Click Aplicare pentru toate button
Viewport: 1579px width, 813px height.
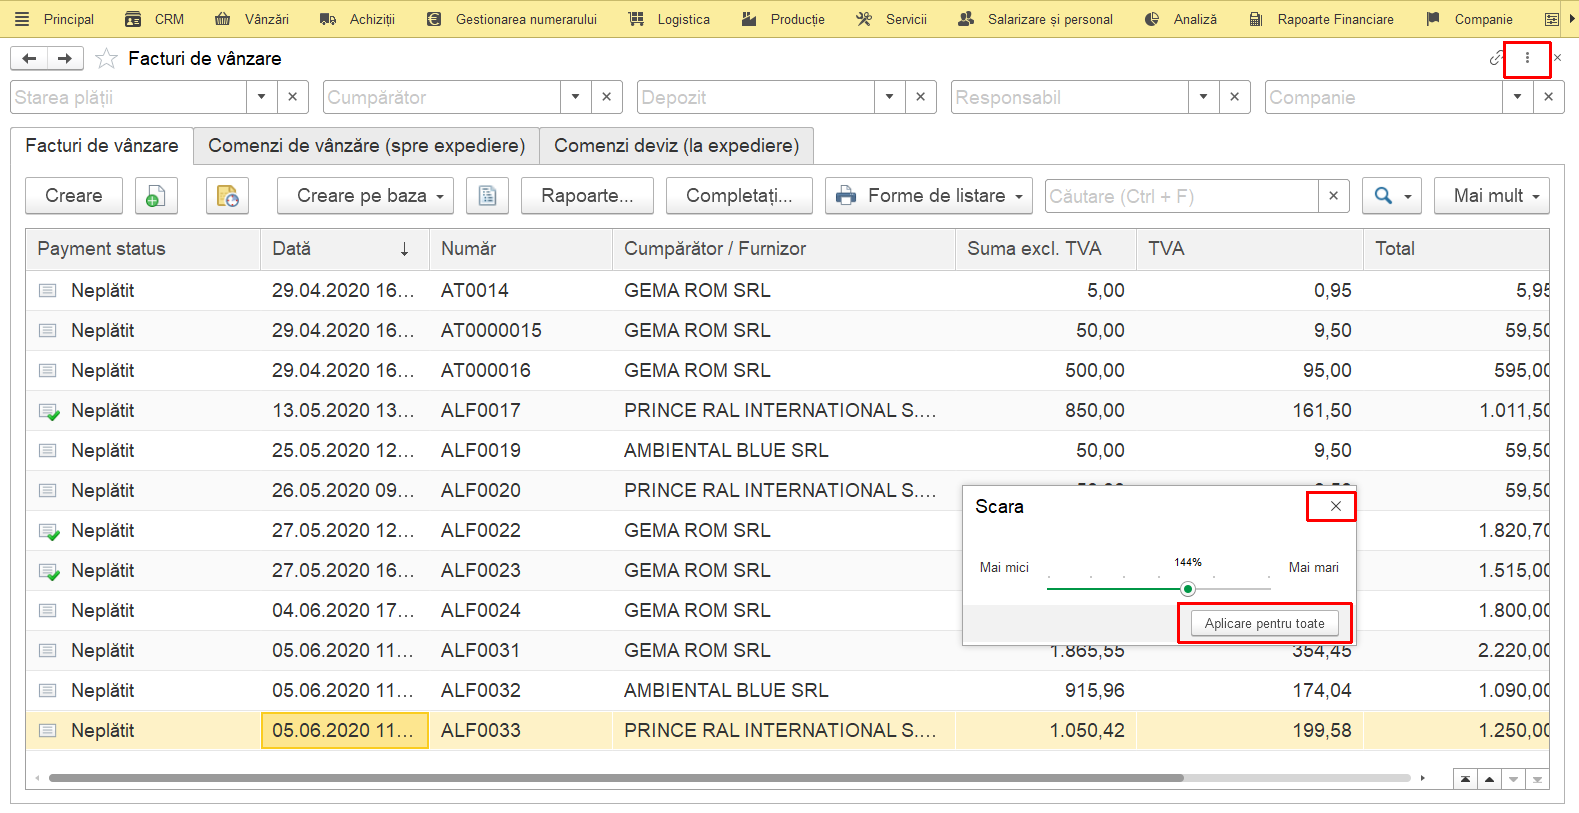[x=1265, y=623]
